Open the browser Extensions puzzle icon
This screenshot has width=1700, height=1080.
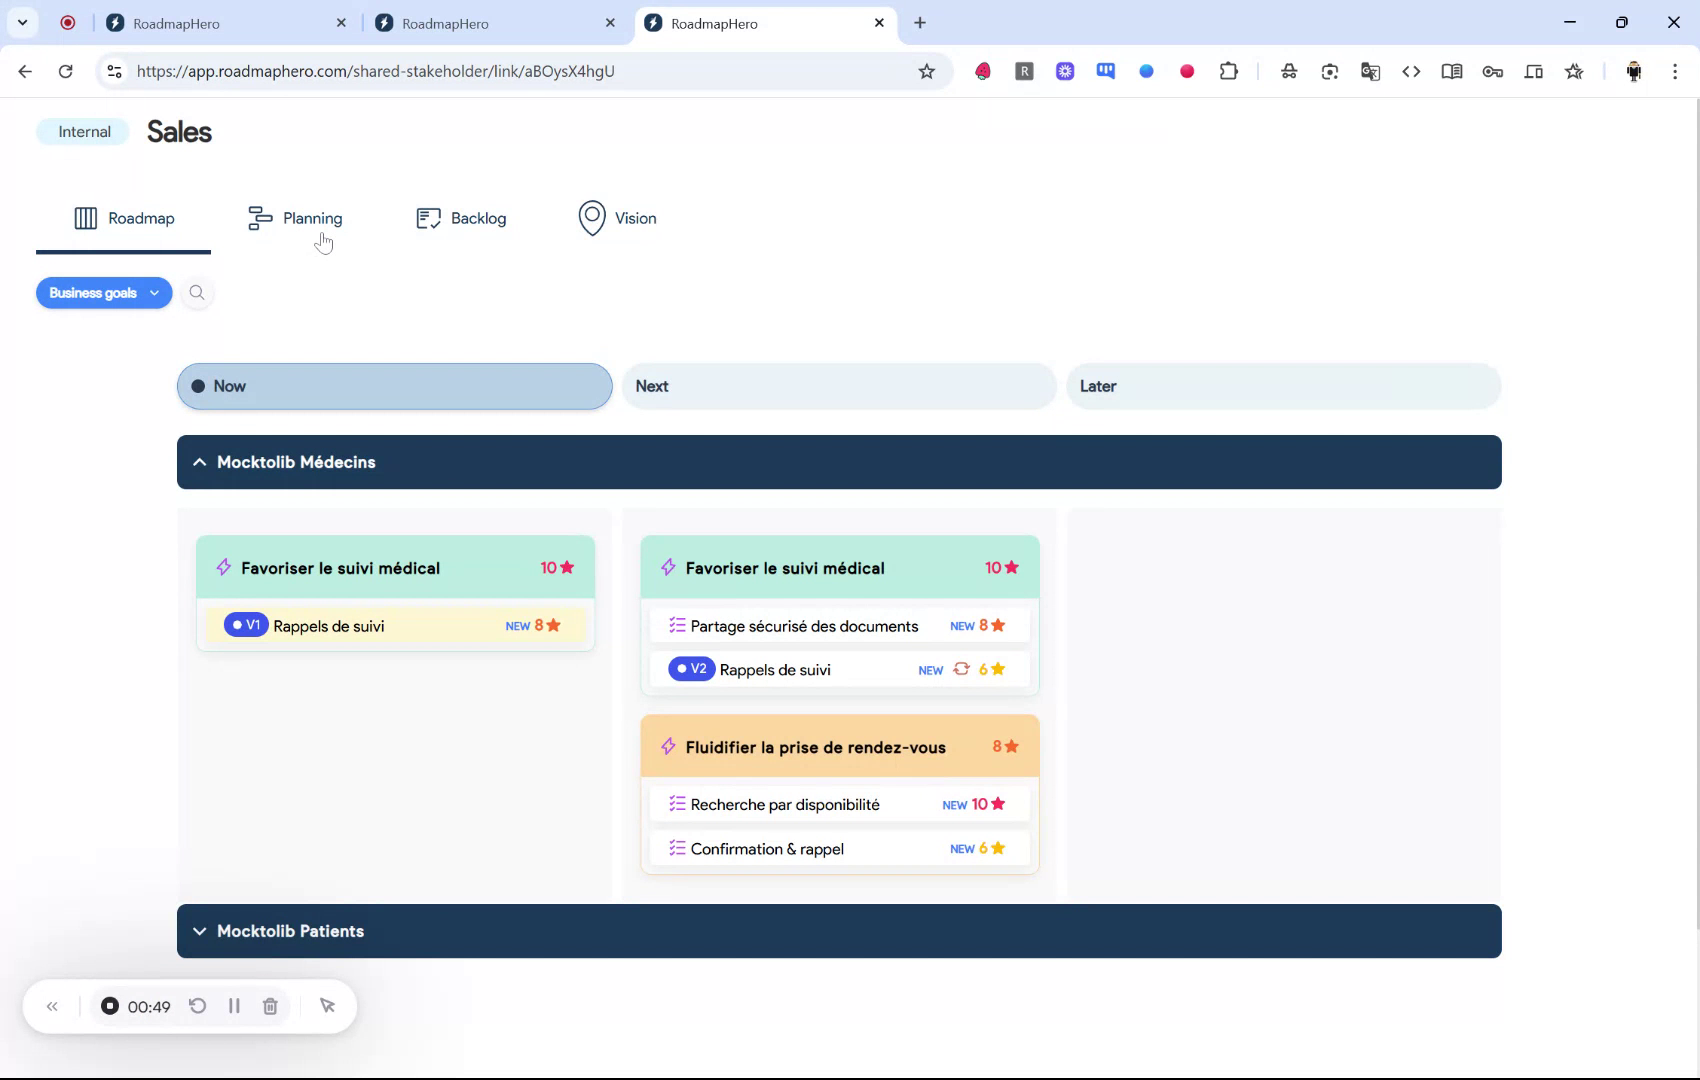click(1229, 71)
